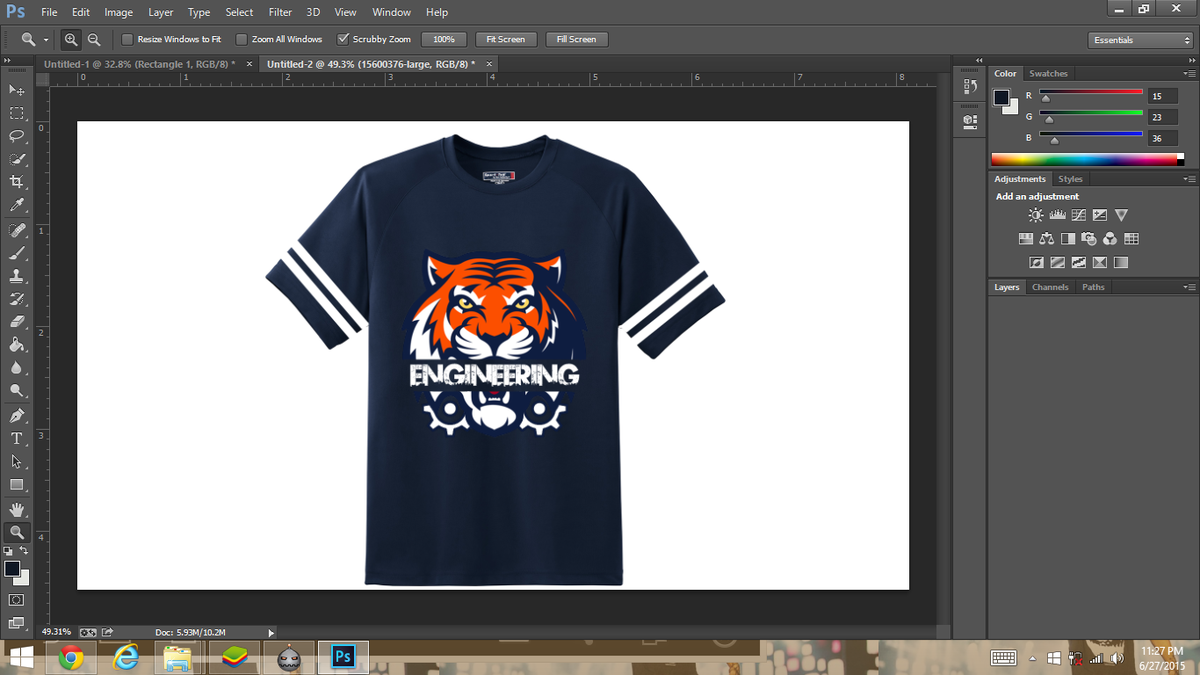The height and width of the screenshot is (675, 1200).
Task: Open the Layer menu
Action: (160, 12)
